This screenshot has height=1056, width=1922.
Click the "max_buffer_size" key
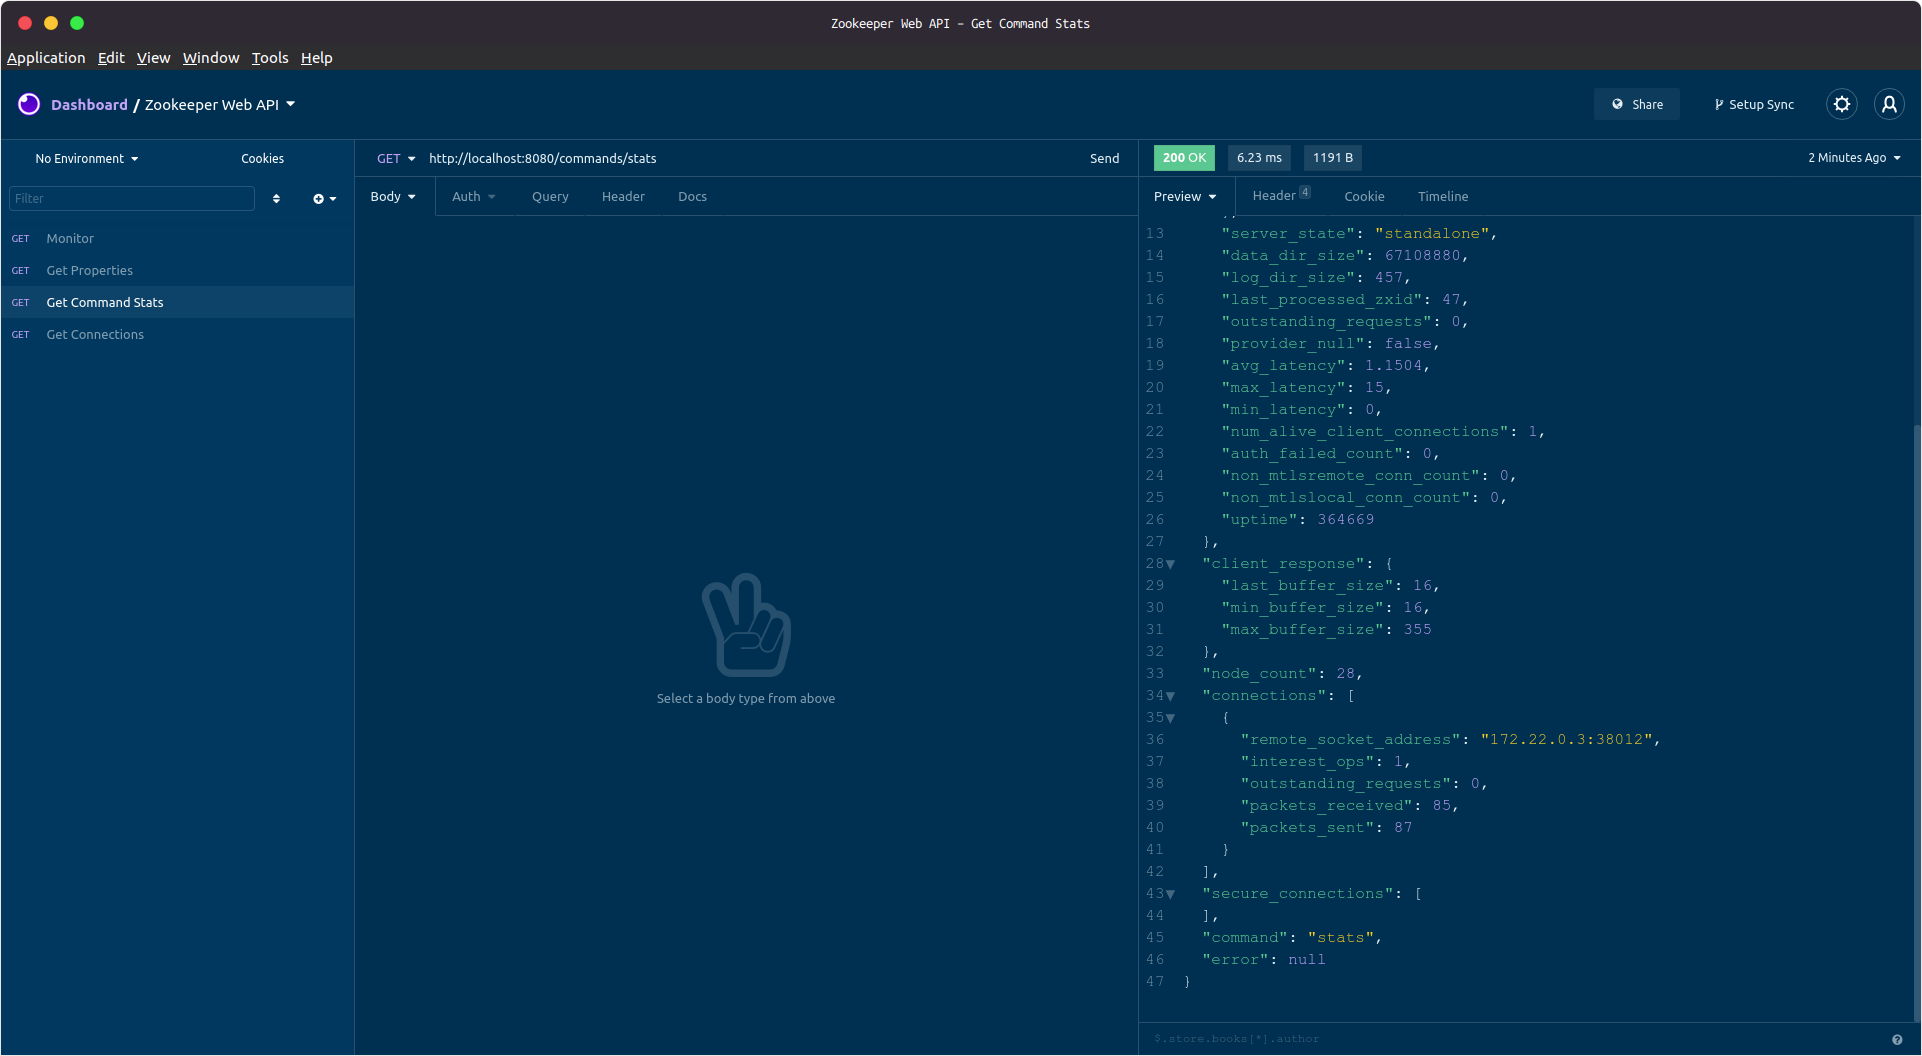pos(1303,630)
